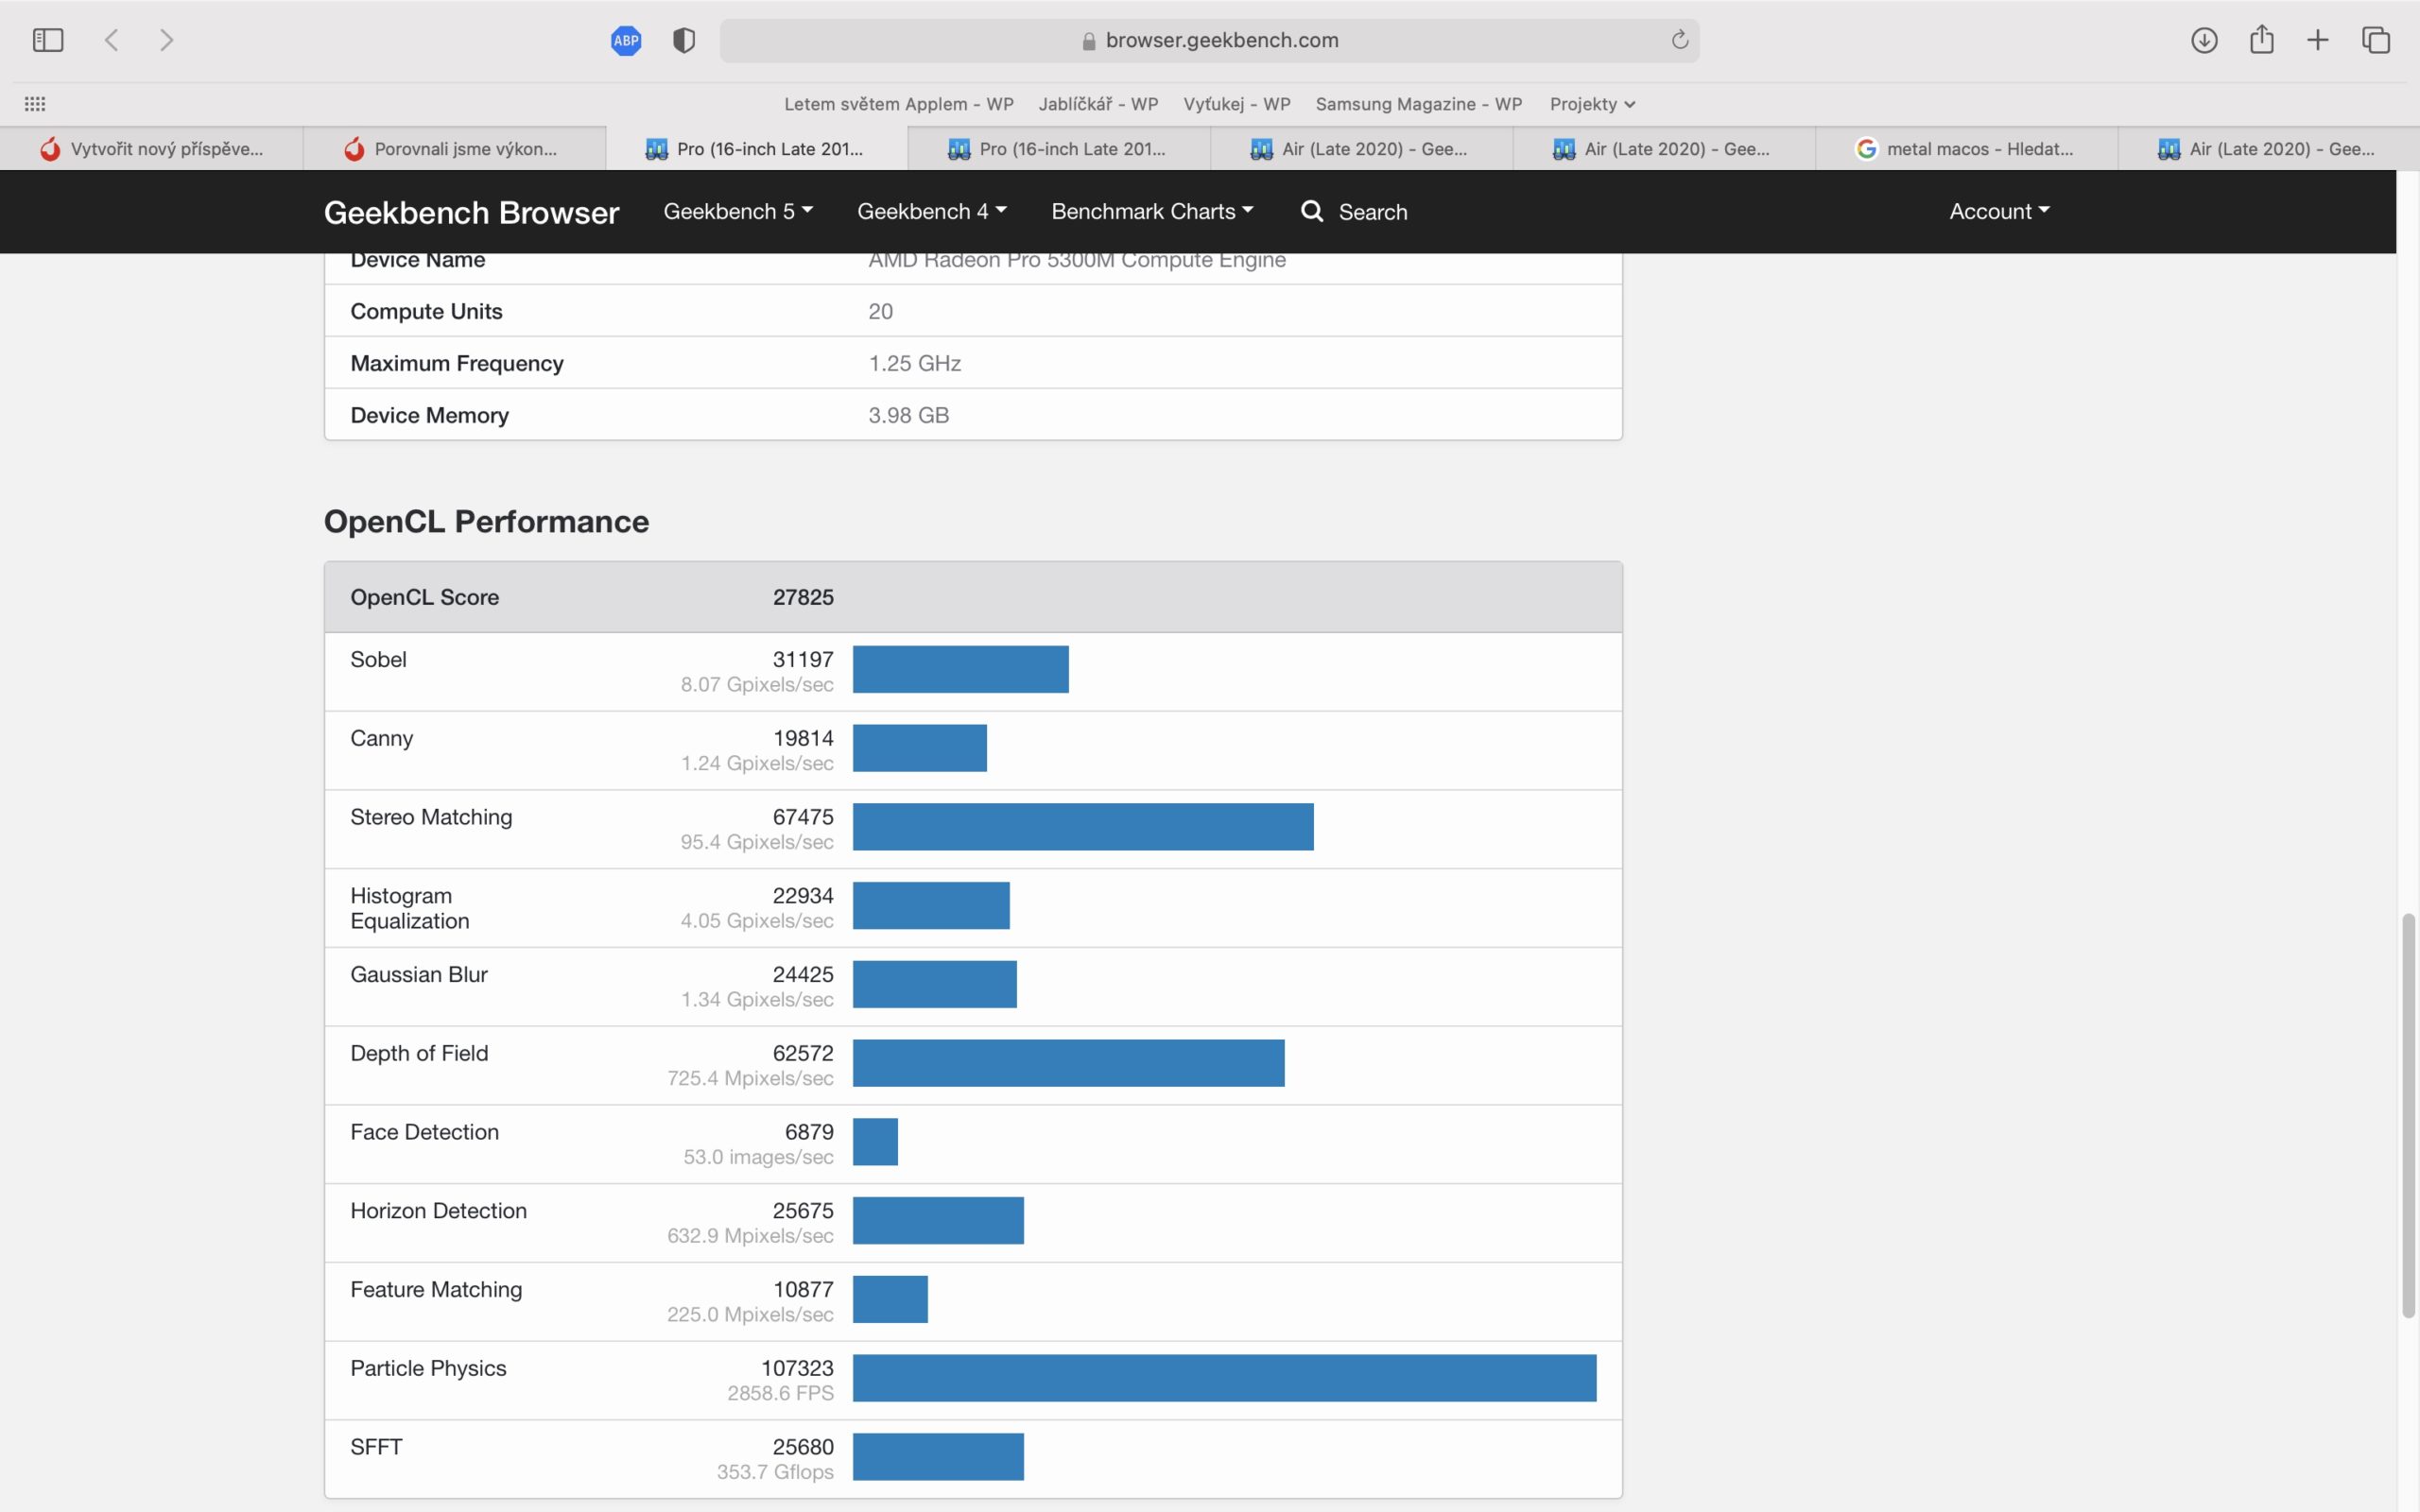The image size is (2420, 1512).
Task: Click the address bar lock icon
Action: coord(1089,40)
